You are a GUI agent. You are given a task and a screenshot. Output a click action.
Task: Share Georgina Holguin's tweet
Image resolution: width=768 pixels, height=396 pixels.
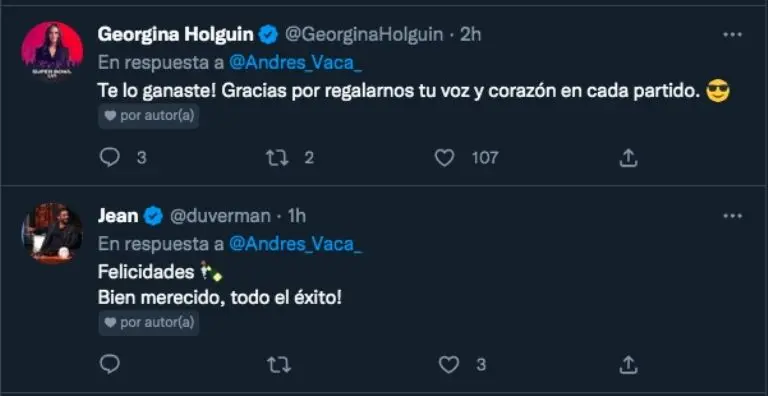click(x=628, y=158)
